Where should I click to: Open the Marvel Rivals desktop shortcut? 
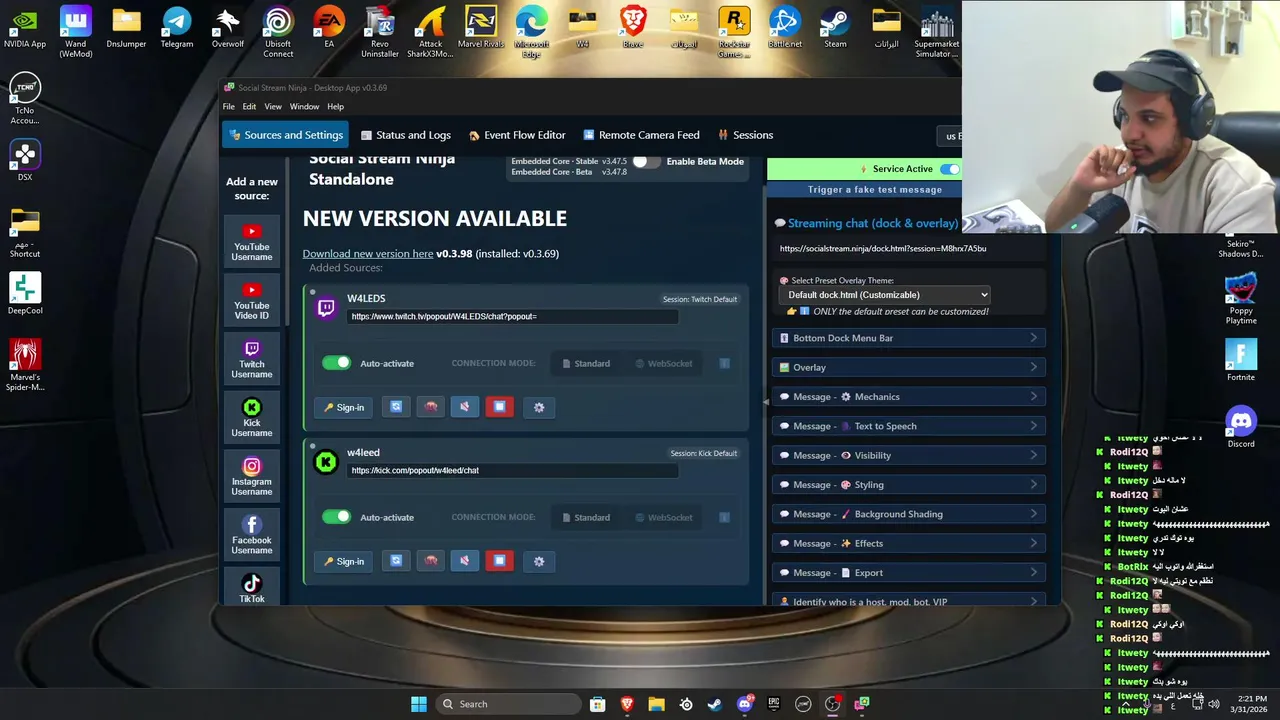(481, 29)
